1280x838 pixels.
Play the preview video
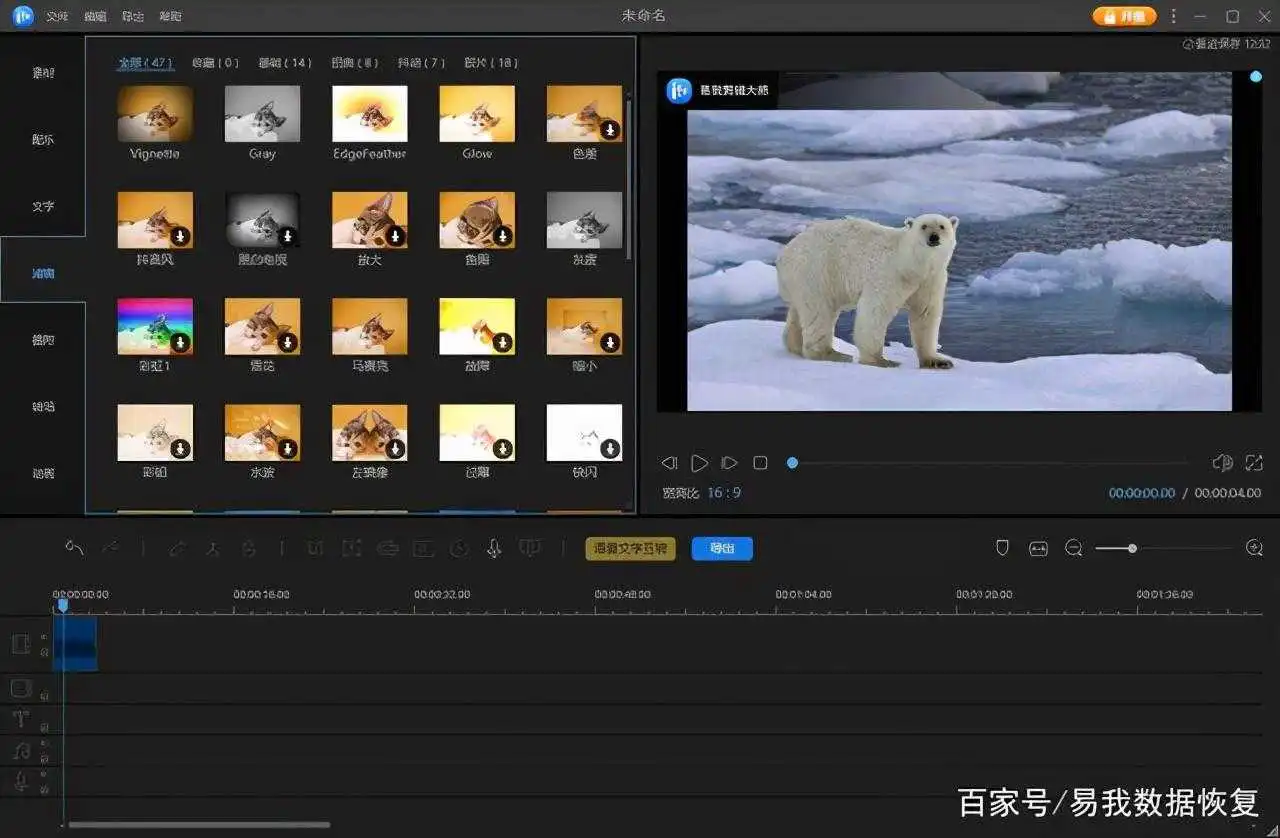[x=700, y=463]
